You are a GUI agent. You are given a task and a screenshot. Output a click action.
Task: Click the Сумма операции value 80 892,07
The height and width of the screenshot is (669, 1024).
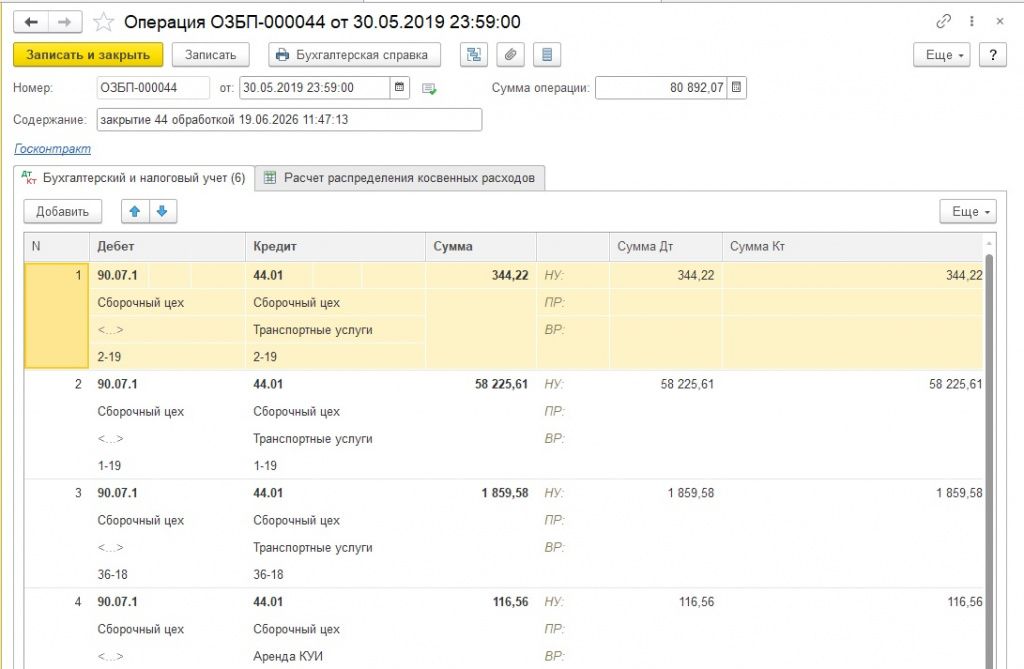(661, 88)
